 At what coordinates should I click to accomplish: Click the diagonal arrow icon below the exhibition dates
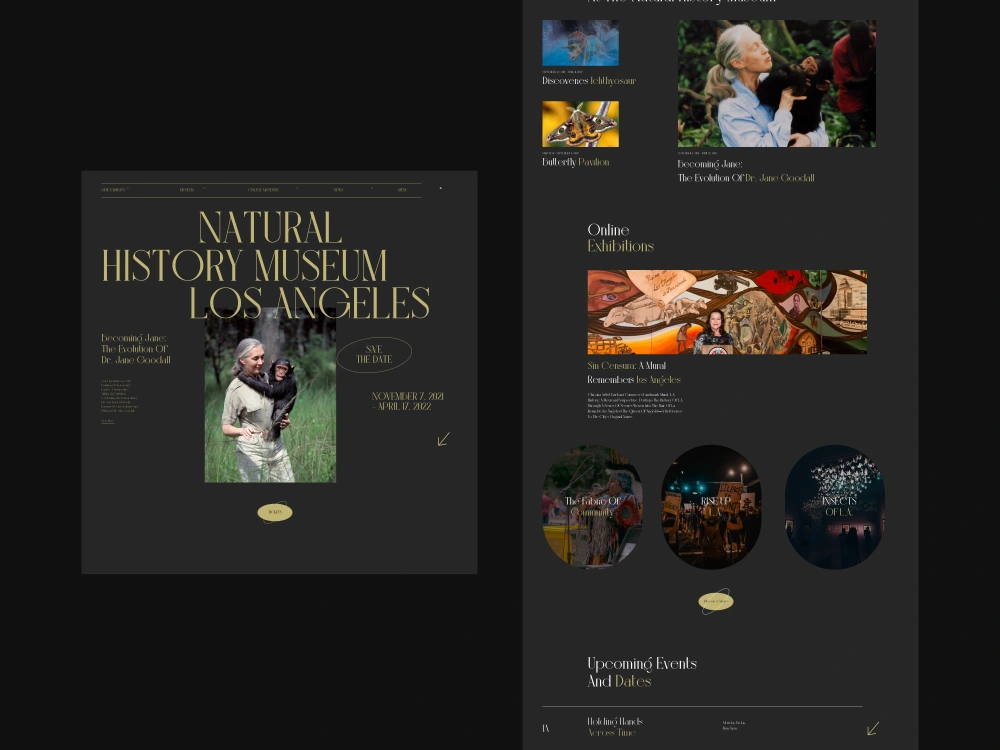click(444, 439)
